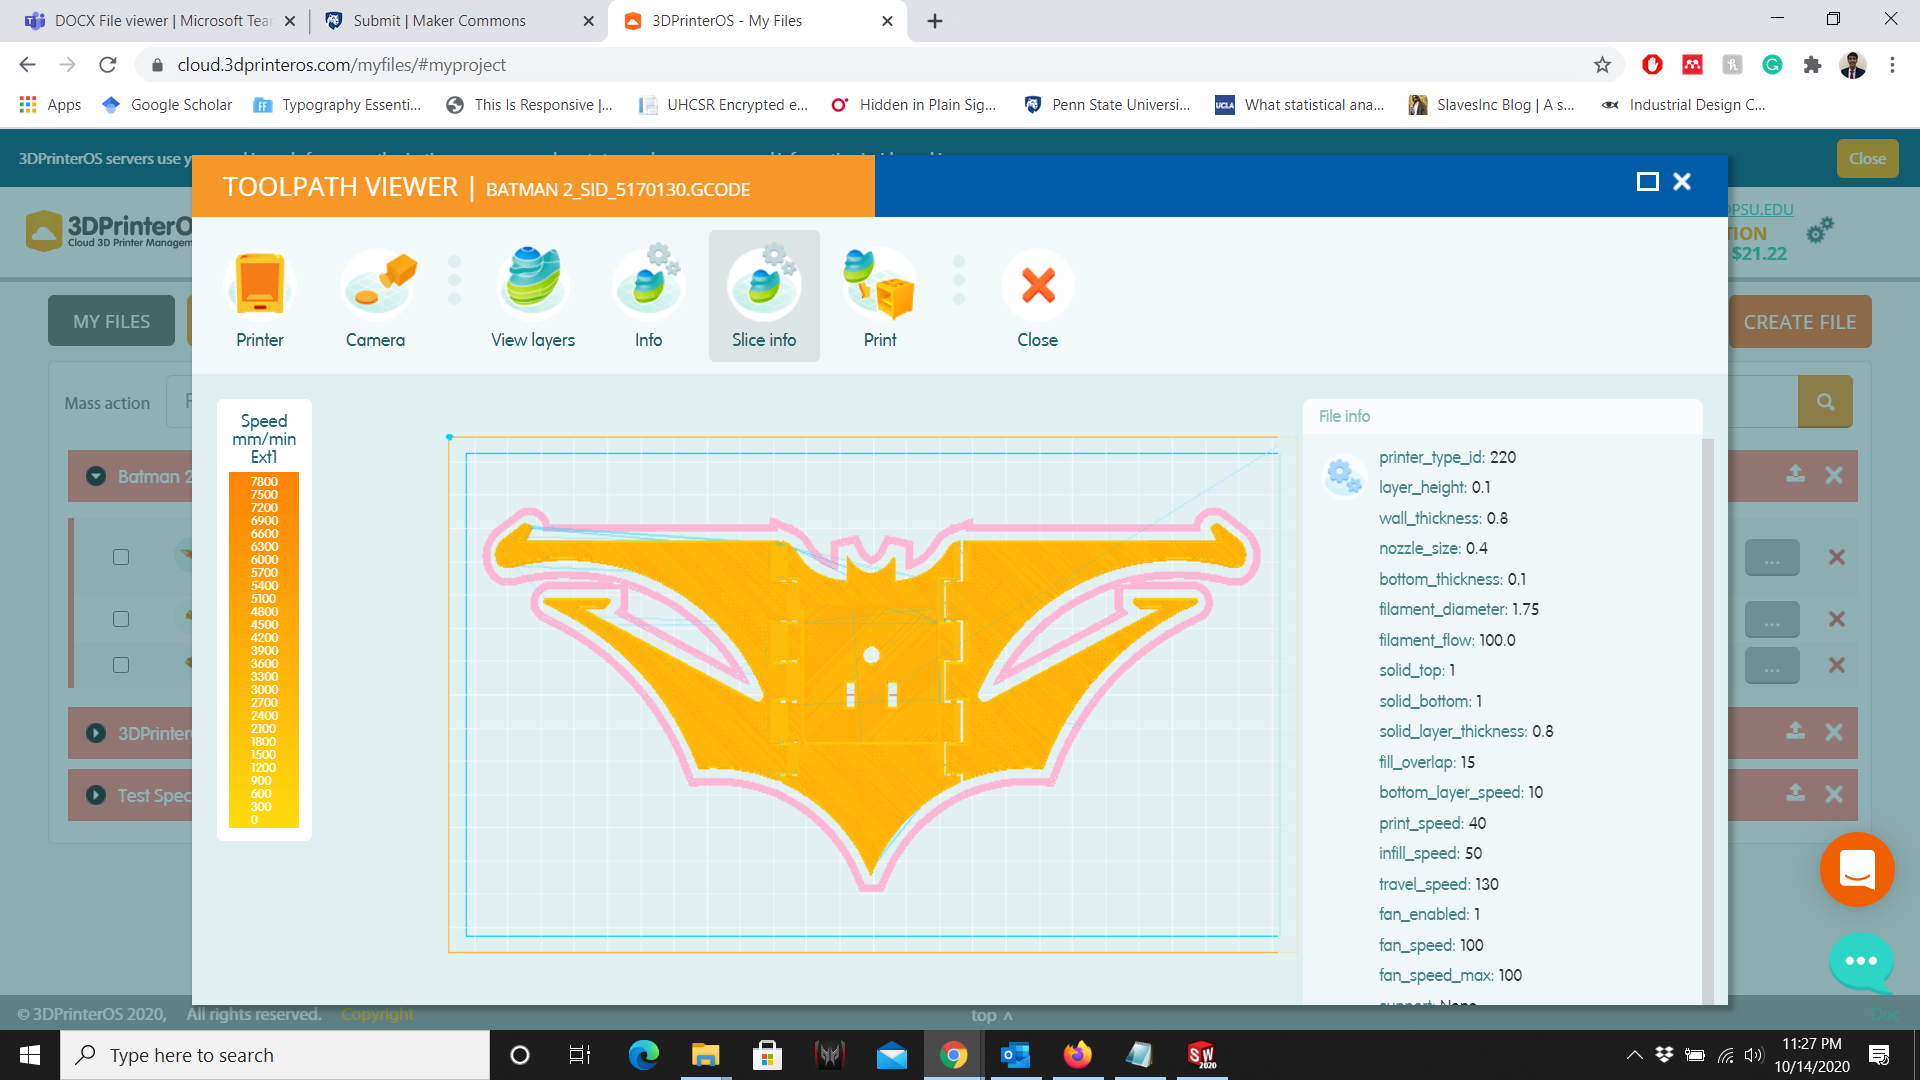This screenshot has width=1920, height=1080.
Task: Open Outlook from the taskbar
Action: (1015, 1055)
